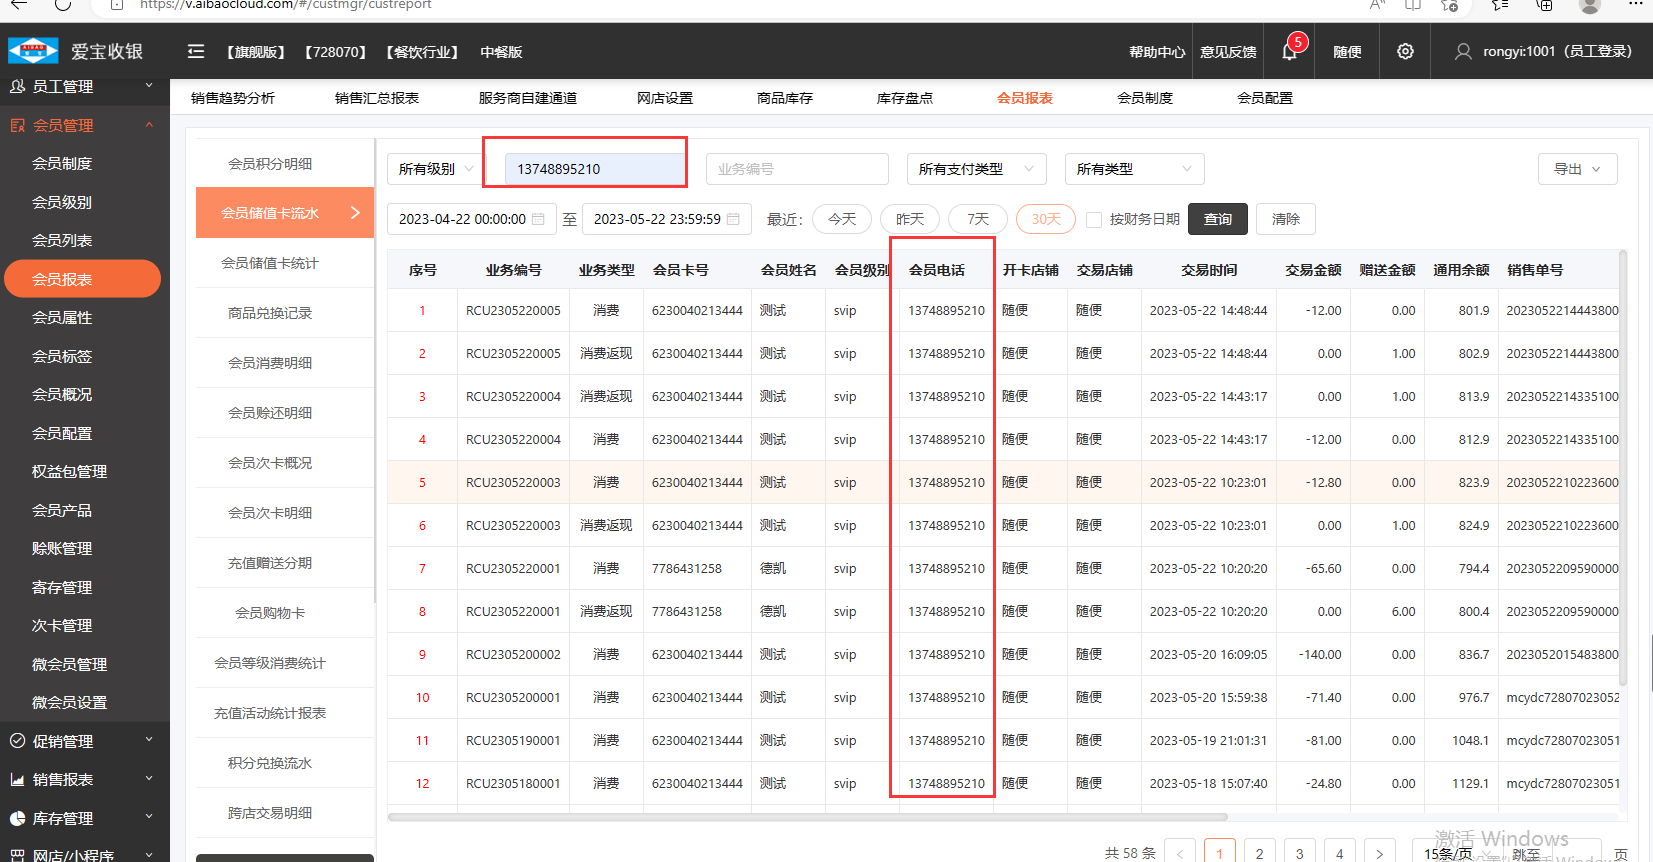Enable the 按财务日期 checkbox

[1094, 219]
